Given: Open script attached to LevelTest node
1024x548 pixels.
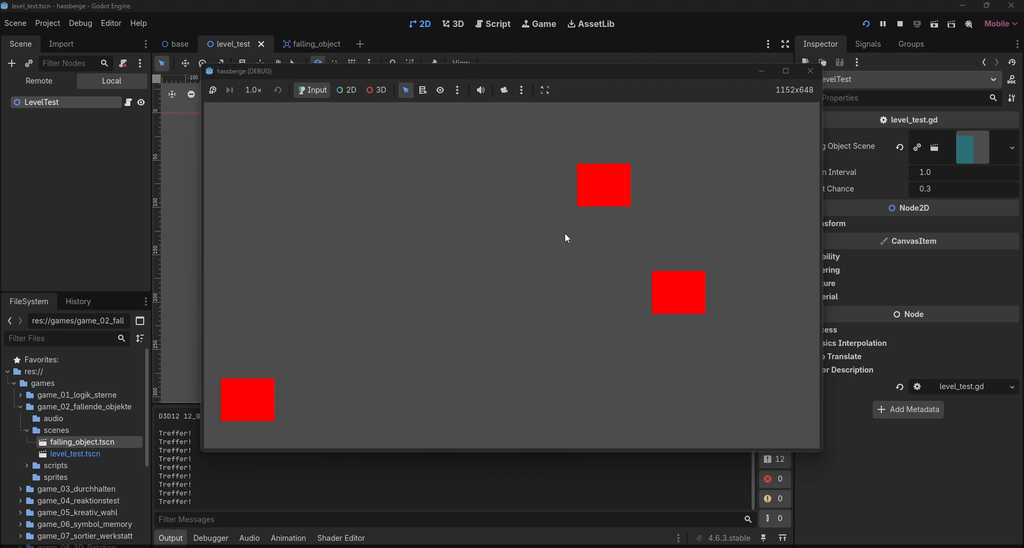Looking at the screenshot, I should point(129,103).
